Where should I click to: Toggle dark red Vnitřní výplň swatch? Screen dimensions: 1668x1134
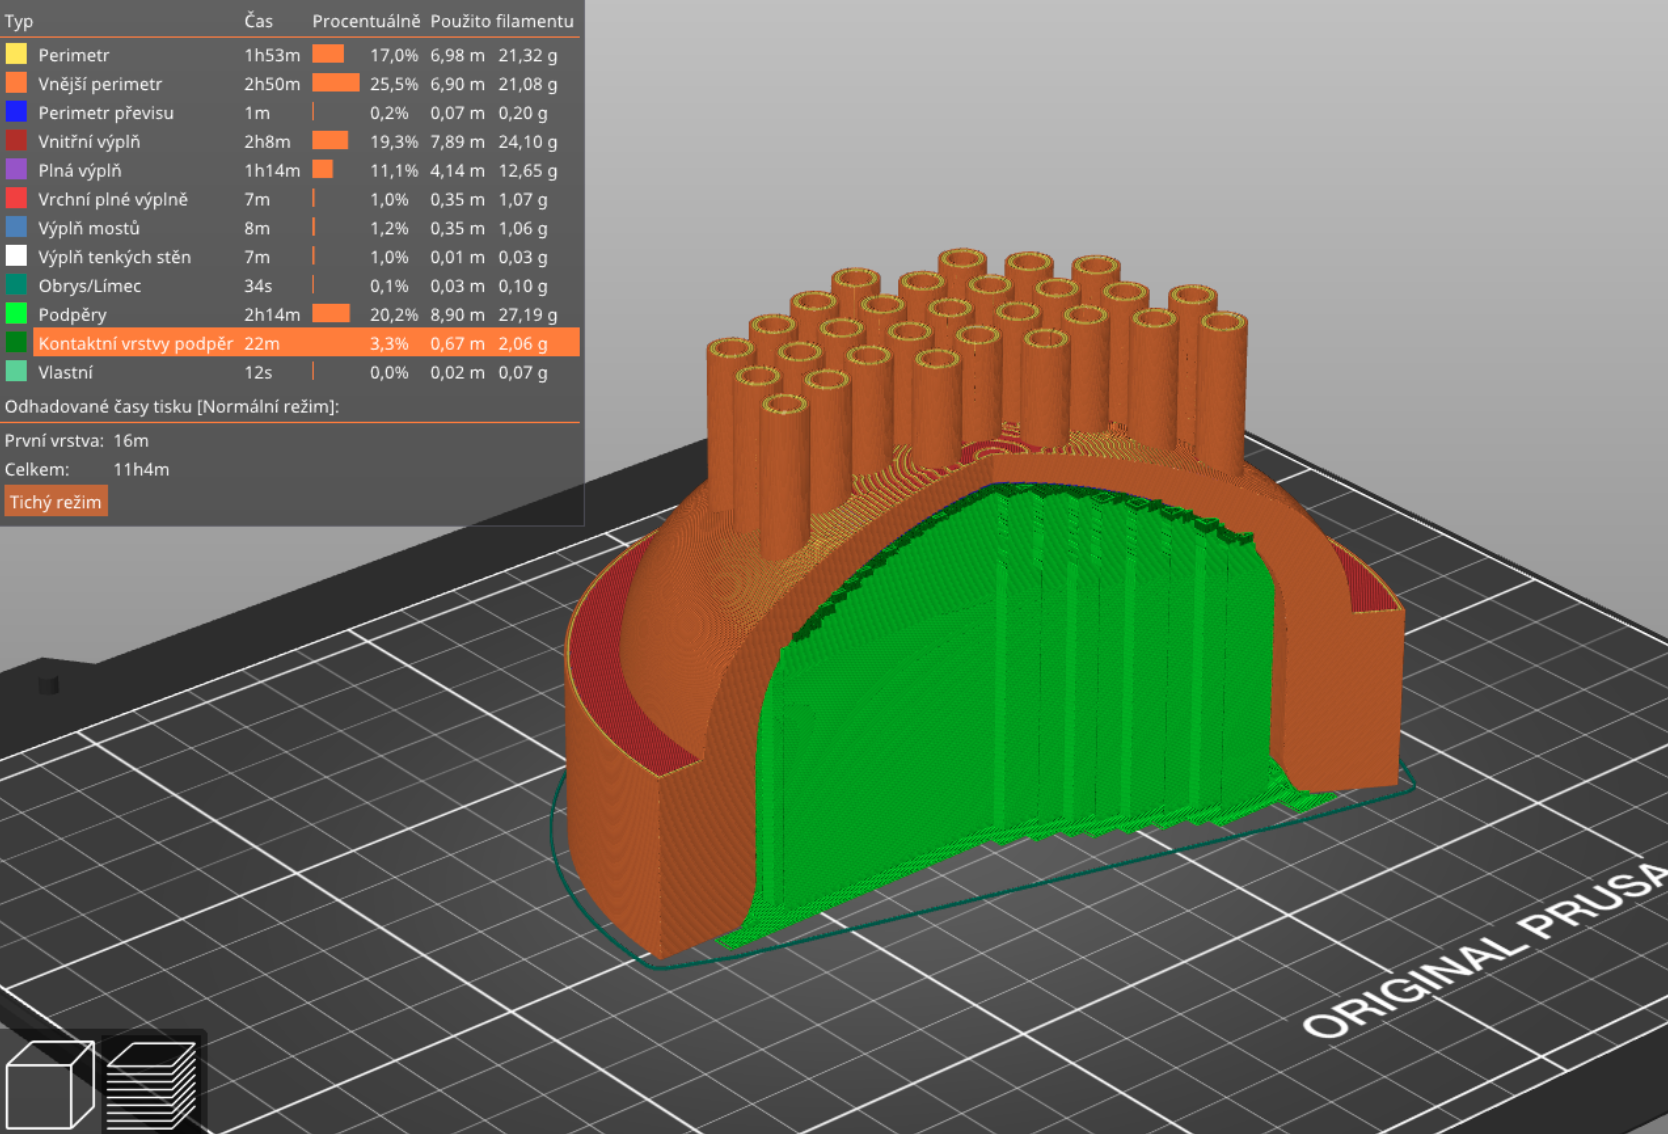tap(16, 141)
